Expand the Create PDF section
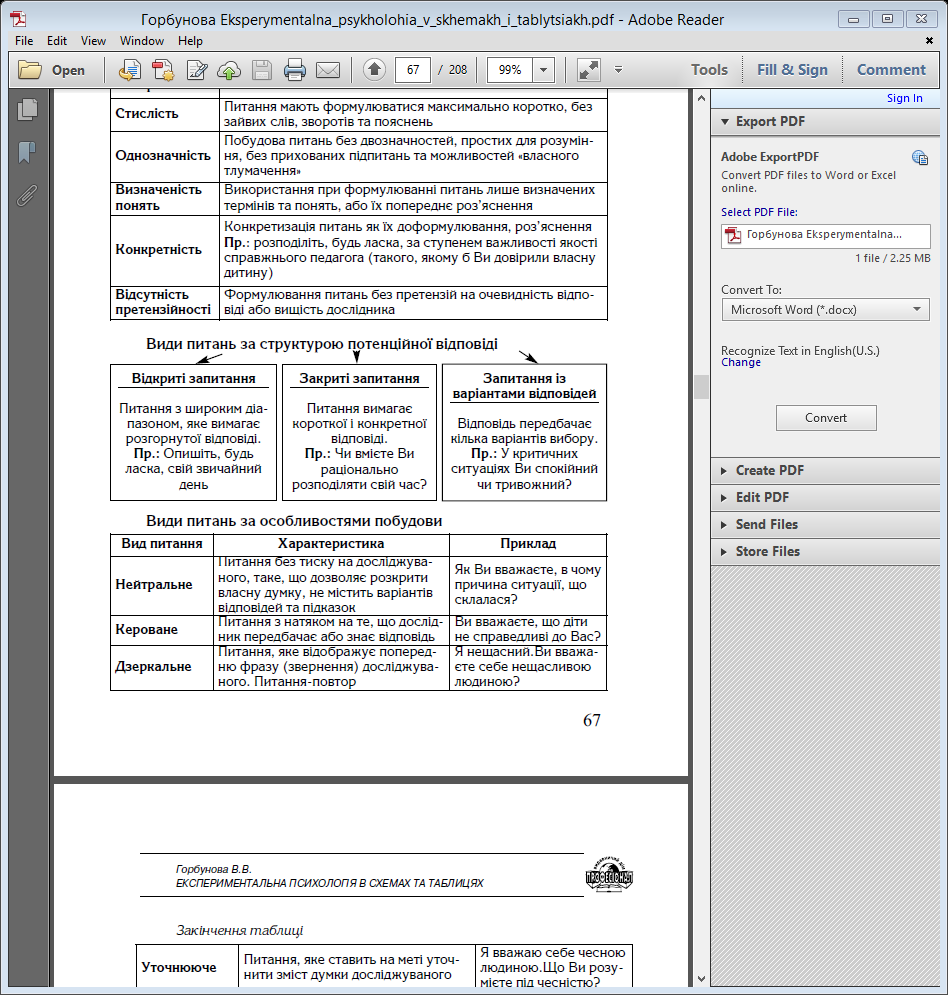 click(769, 470)
